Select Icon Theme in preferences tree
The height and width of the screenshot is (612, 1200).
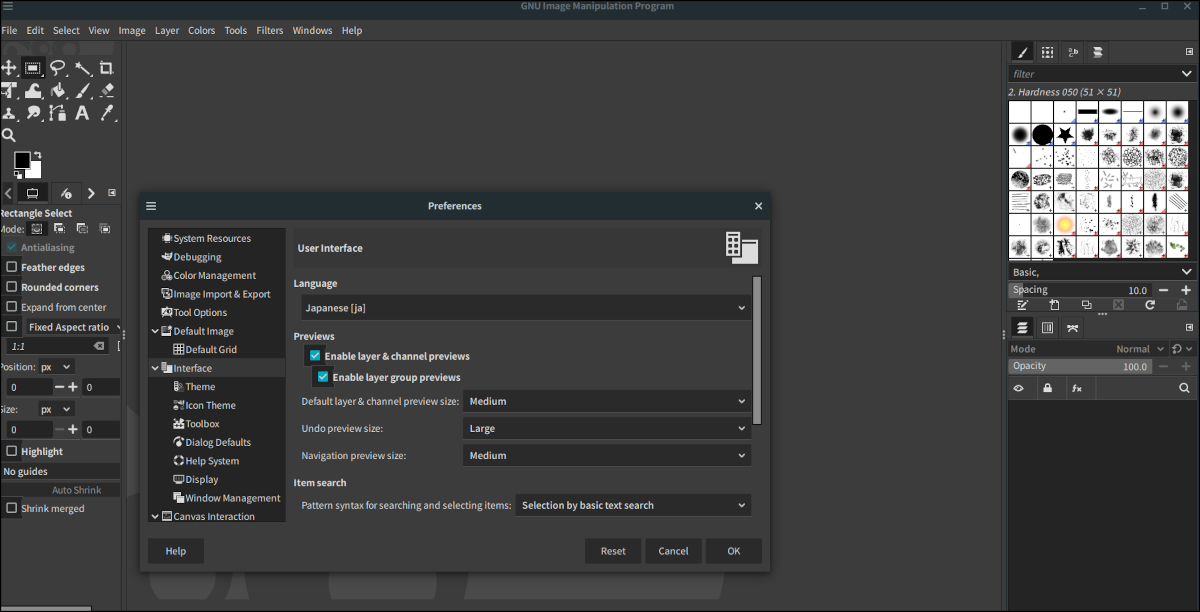pyautogui.click(x=210, y=405)
